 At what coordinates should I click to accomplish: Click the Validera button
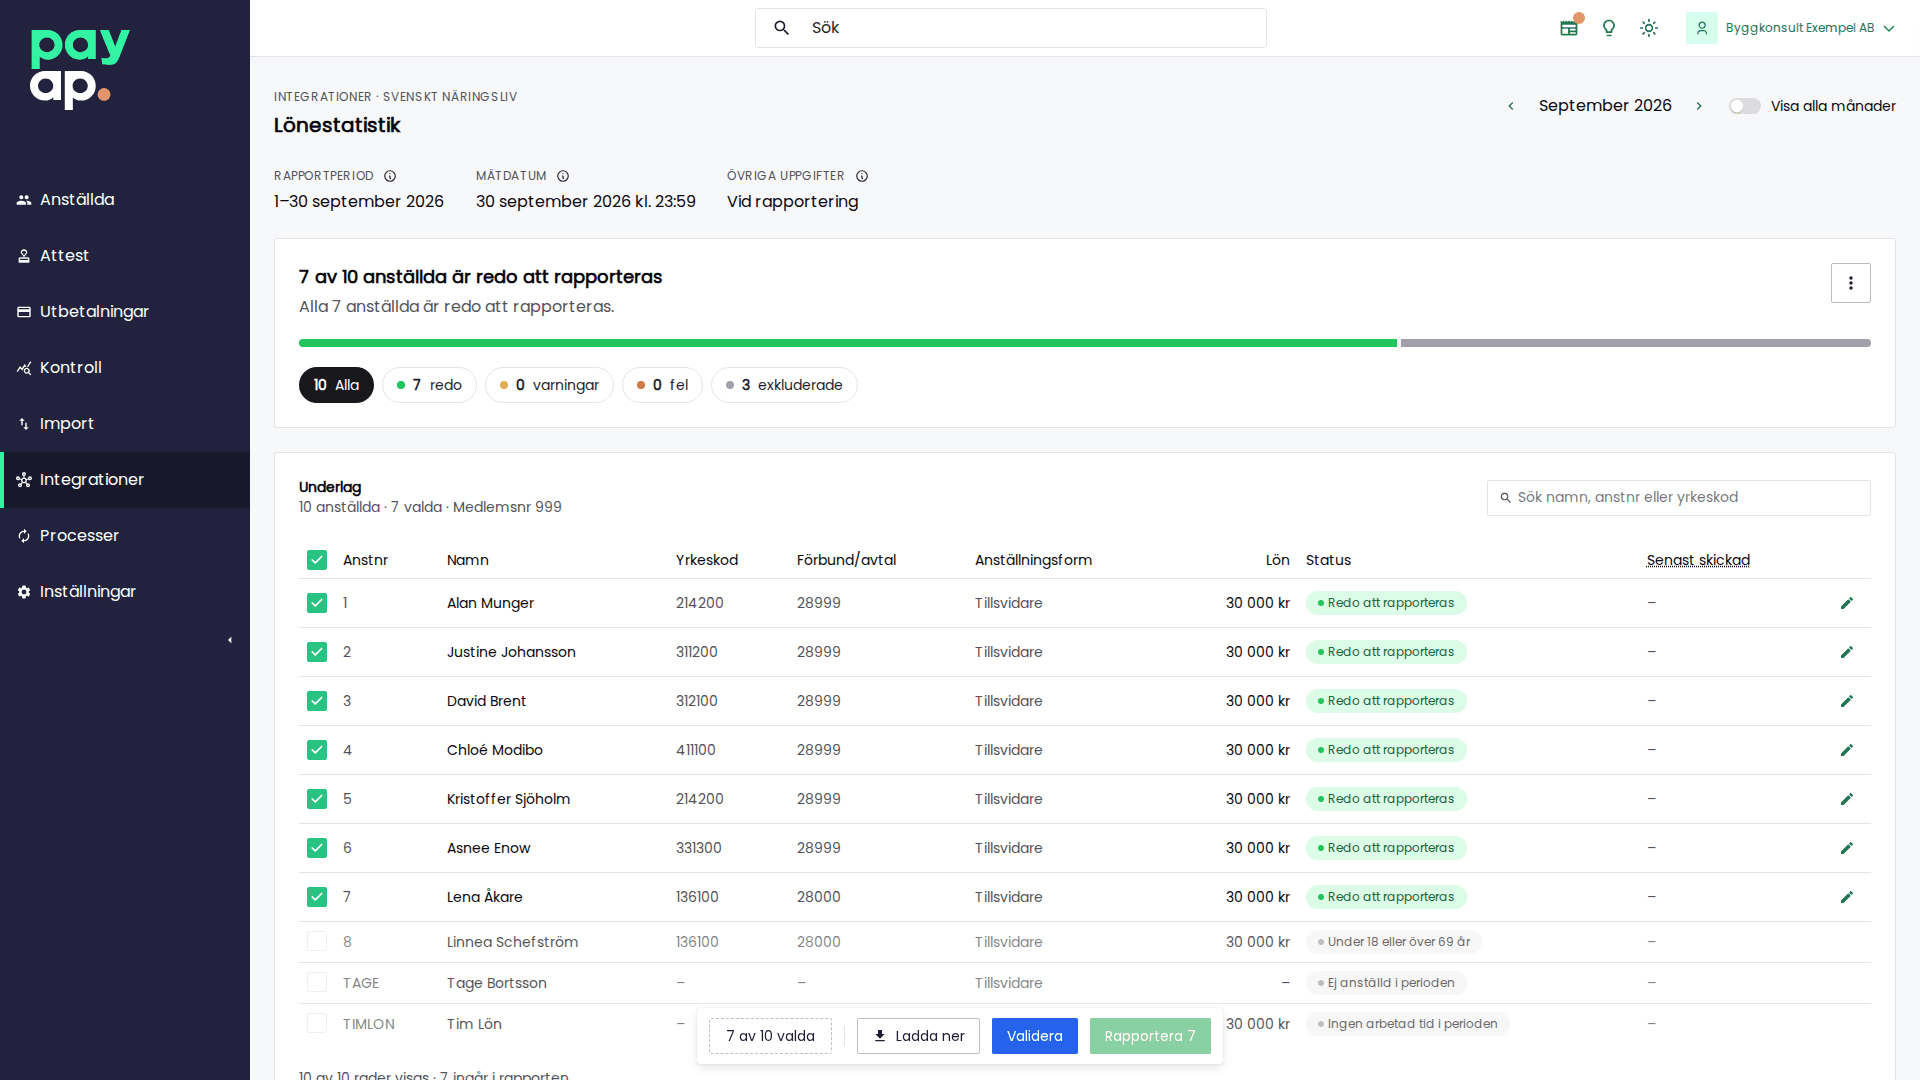pos(1034,1036)
